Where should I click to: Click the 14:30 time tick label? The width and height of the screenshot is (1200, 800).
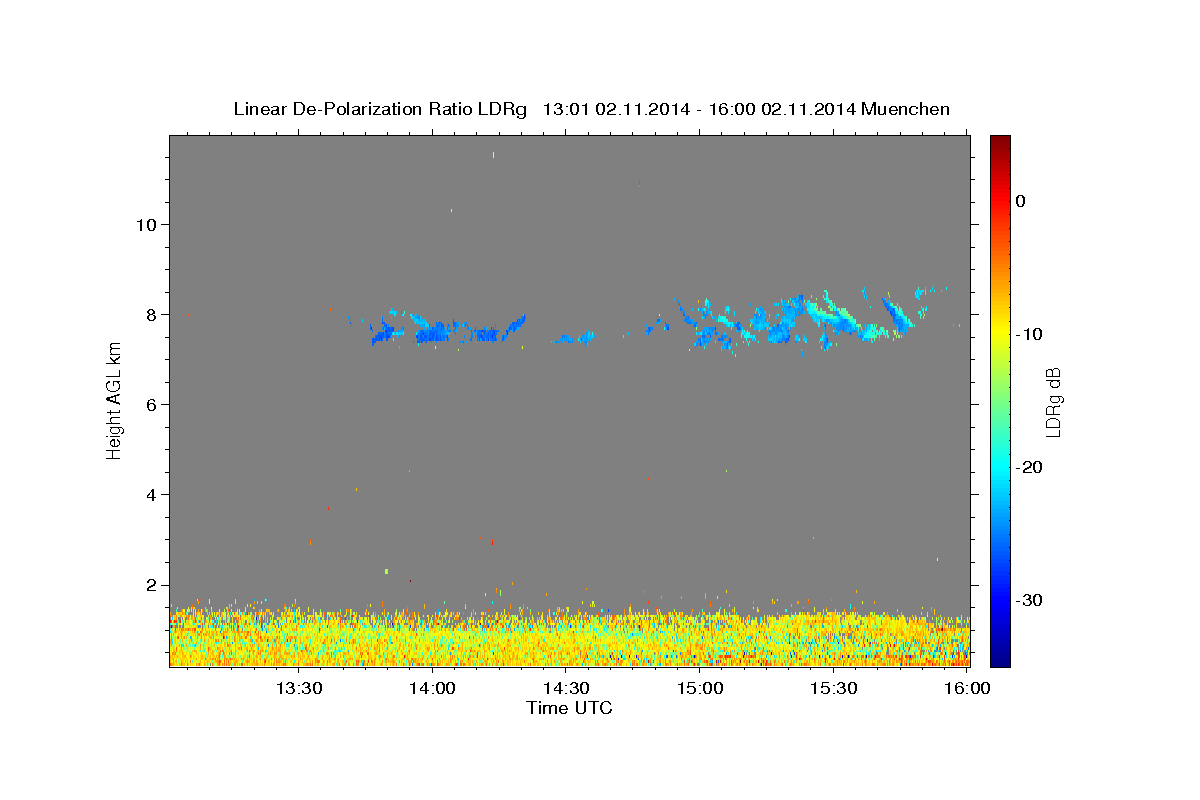566,688
